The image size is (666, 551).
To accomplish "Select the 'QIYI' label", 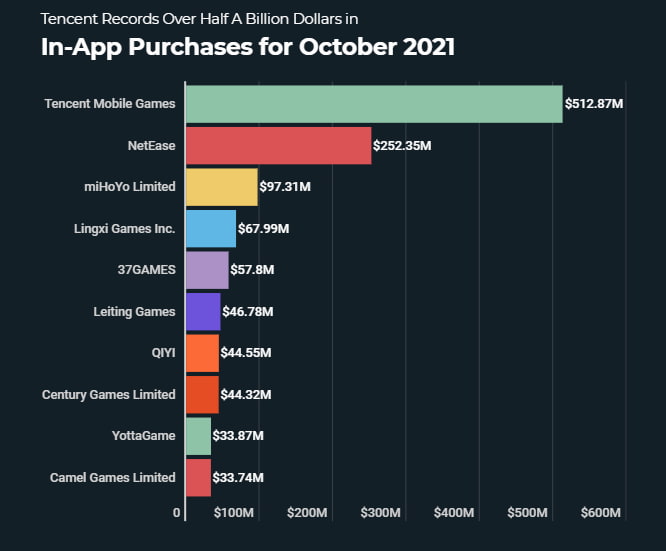I will [164, 353].
